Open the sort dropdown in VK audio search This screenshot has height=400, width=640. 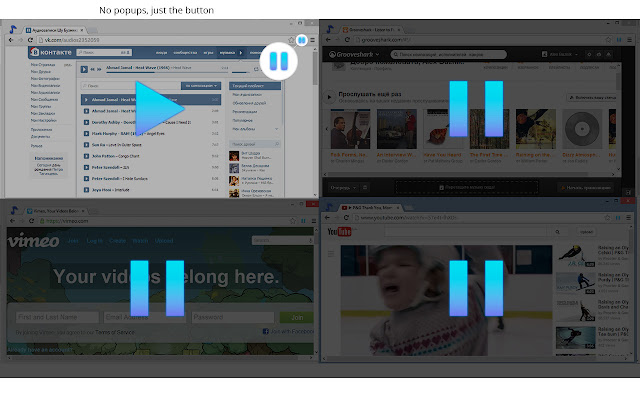point(201,86)
